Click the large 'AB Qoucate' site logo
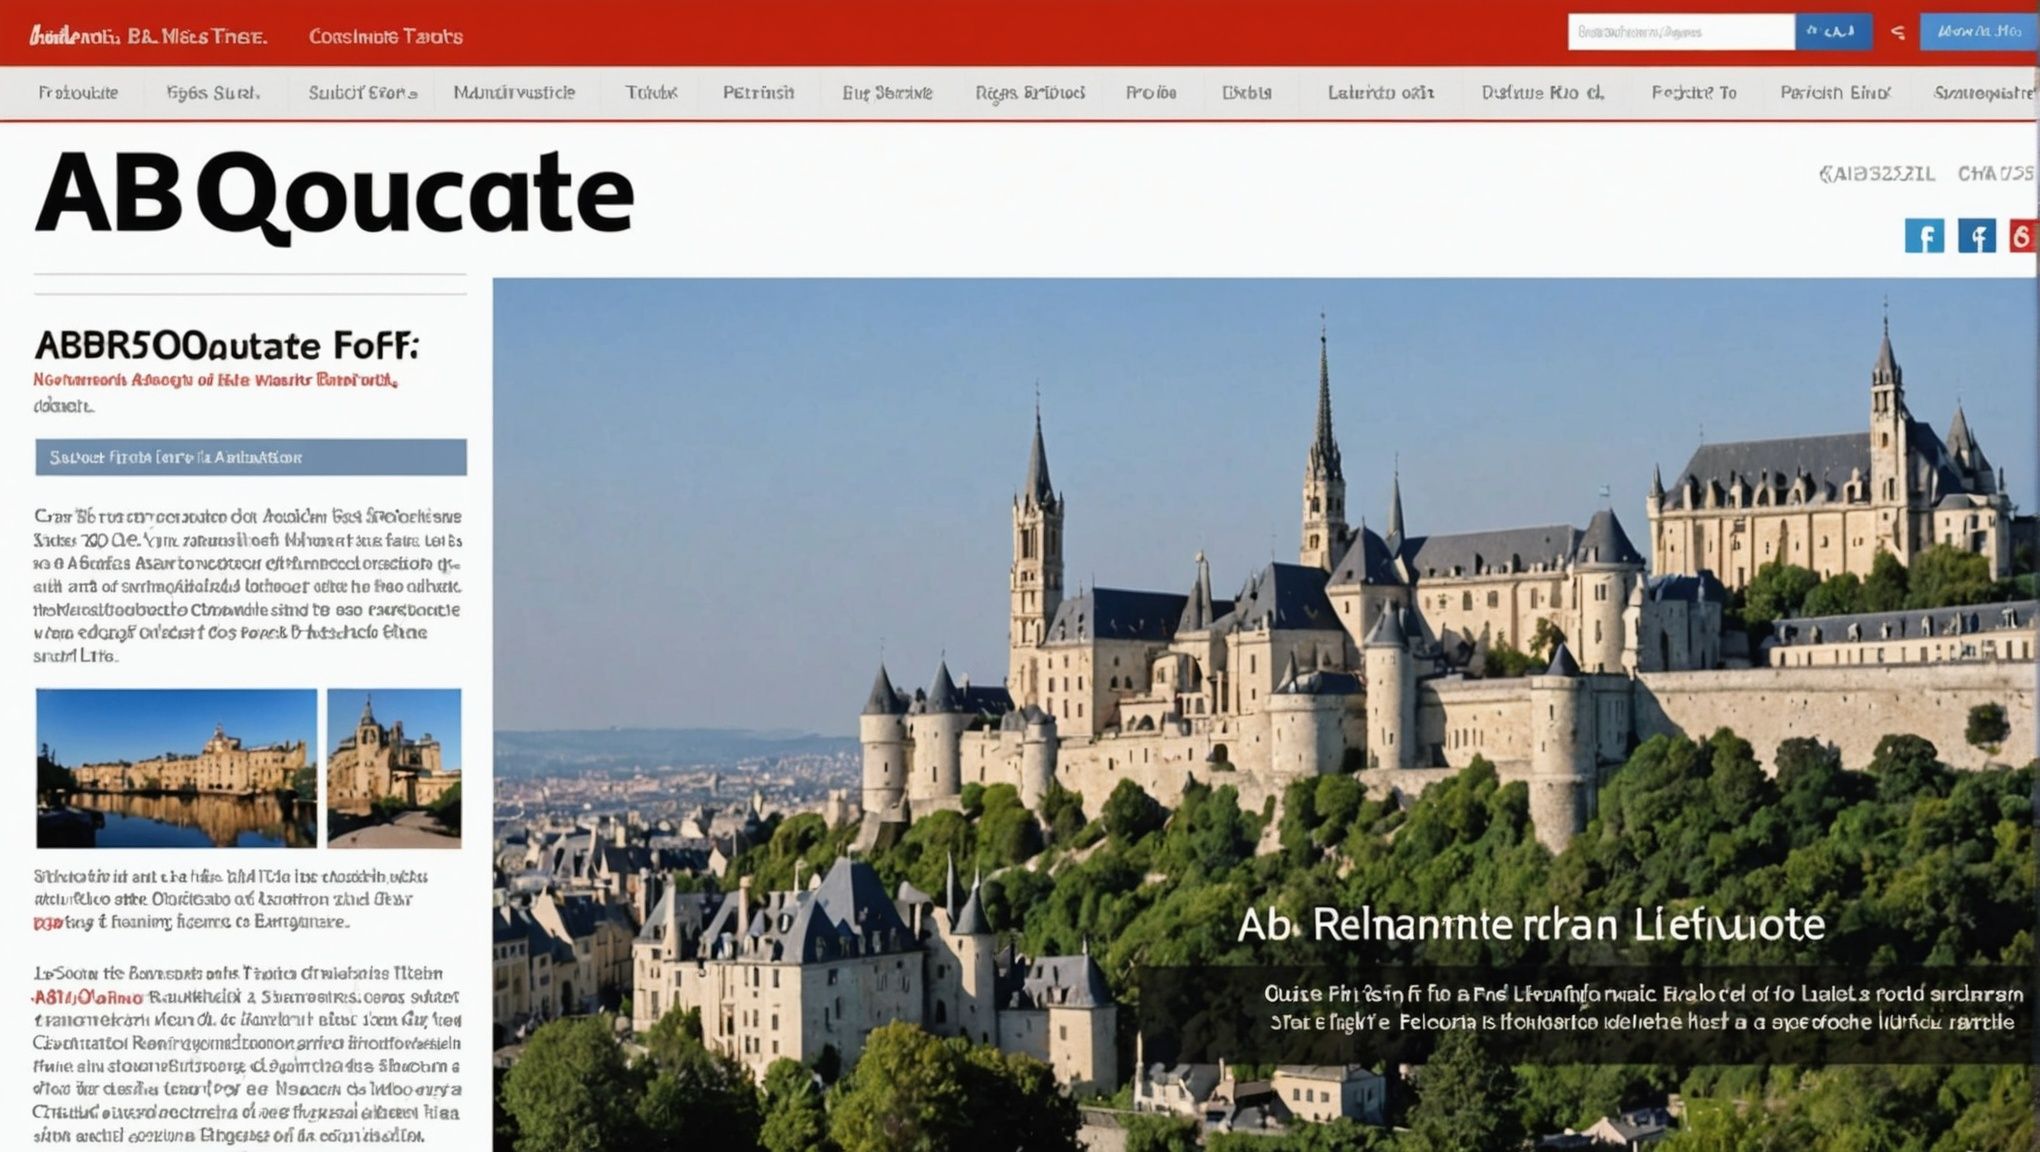This screenshot has width=2040, height=1152. [x=334, y=195]
